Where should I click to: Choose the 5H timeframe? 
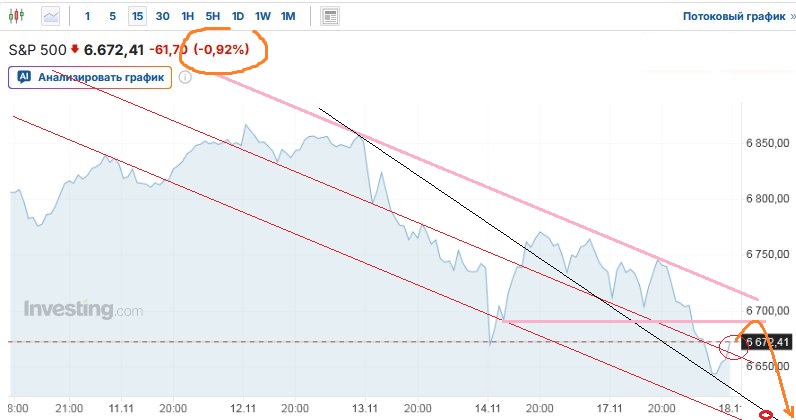pos(212,16)
